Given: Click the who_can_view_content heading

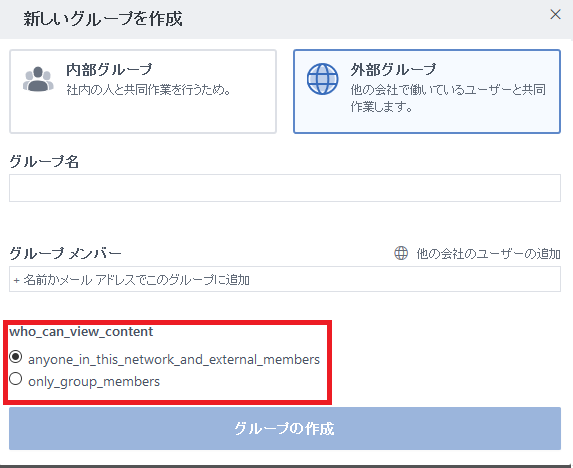Looking at the screenshot, I should click(x=81, y=332).
